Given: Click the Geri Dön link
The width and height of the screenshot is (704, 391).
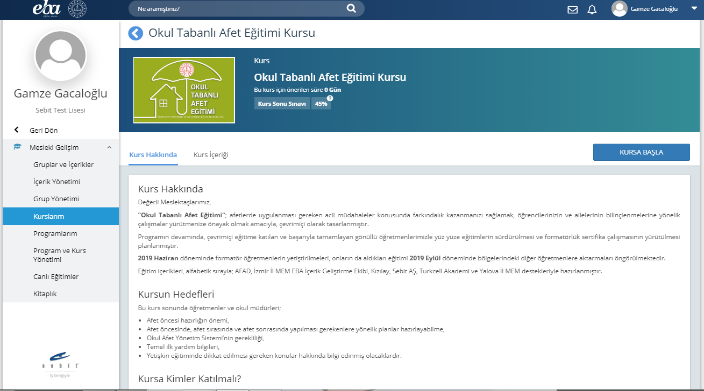Looking at the screenshot, I should (44, 130).
